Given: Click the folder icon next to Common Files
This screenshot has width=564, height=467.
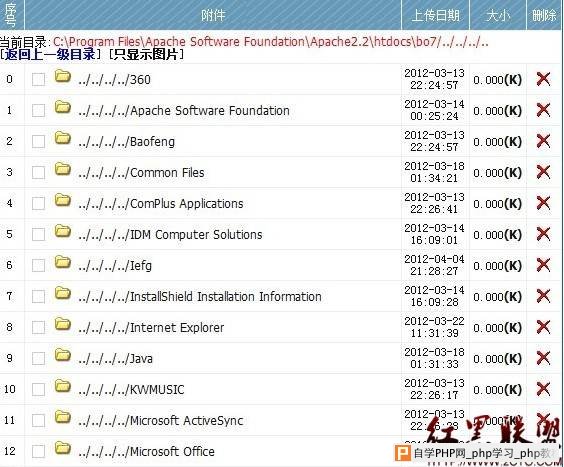Looking at the screenshot, I should [63, 169].
